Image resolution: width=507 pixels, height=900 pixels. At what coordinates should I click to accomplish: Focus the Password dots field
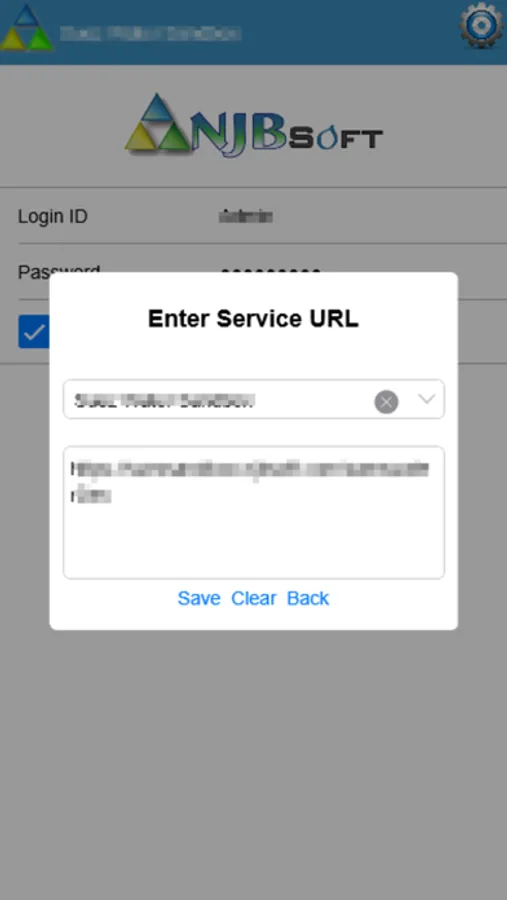coord(270,271)
